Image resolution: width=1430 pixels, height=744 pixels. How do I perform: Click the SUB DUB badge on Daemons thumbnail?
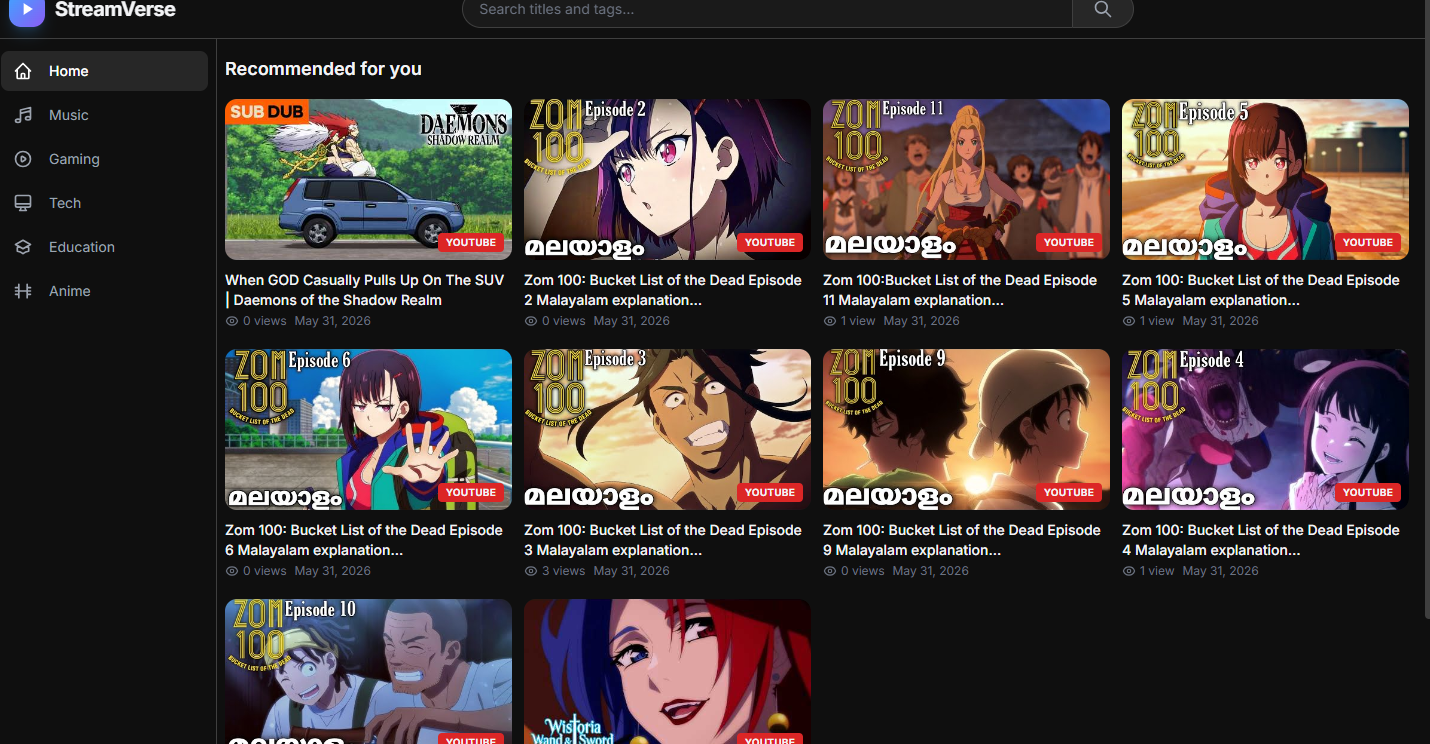(x=267, y=111)
